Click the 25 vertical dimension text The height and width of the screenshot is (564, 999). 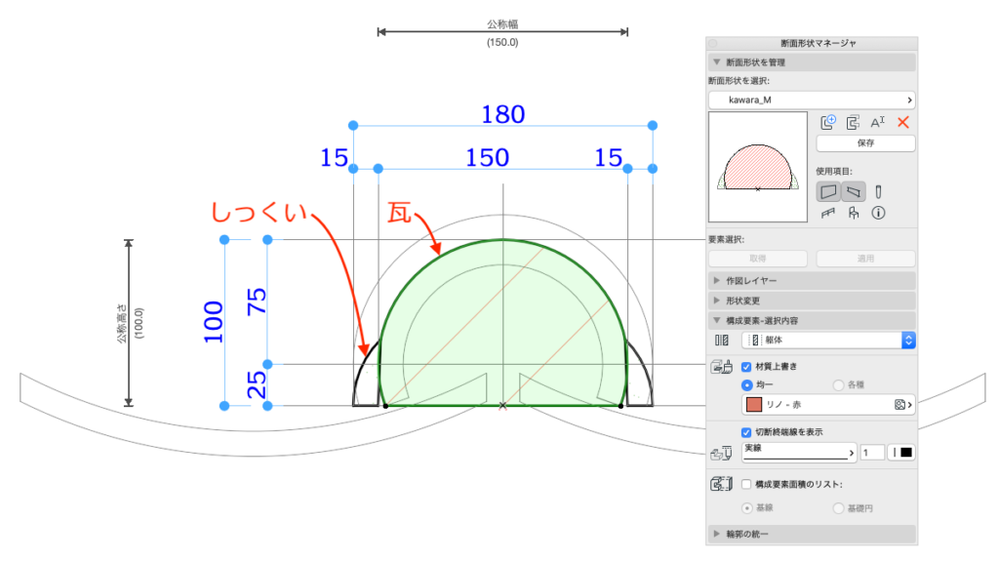point(257,385)
